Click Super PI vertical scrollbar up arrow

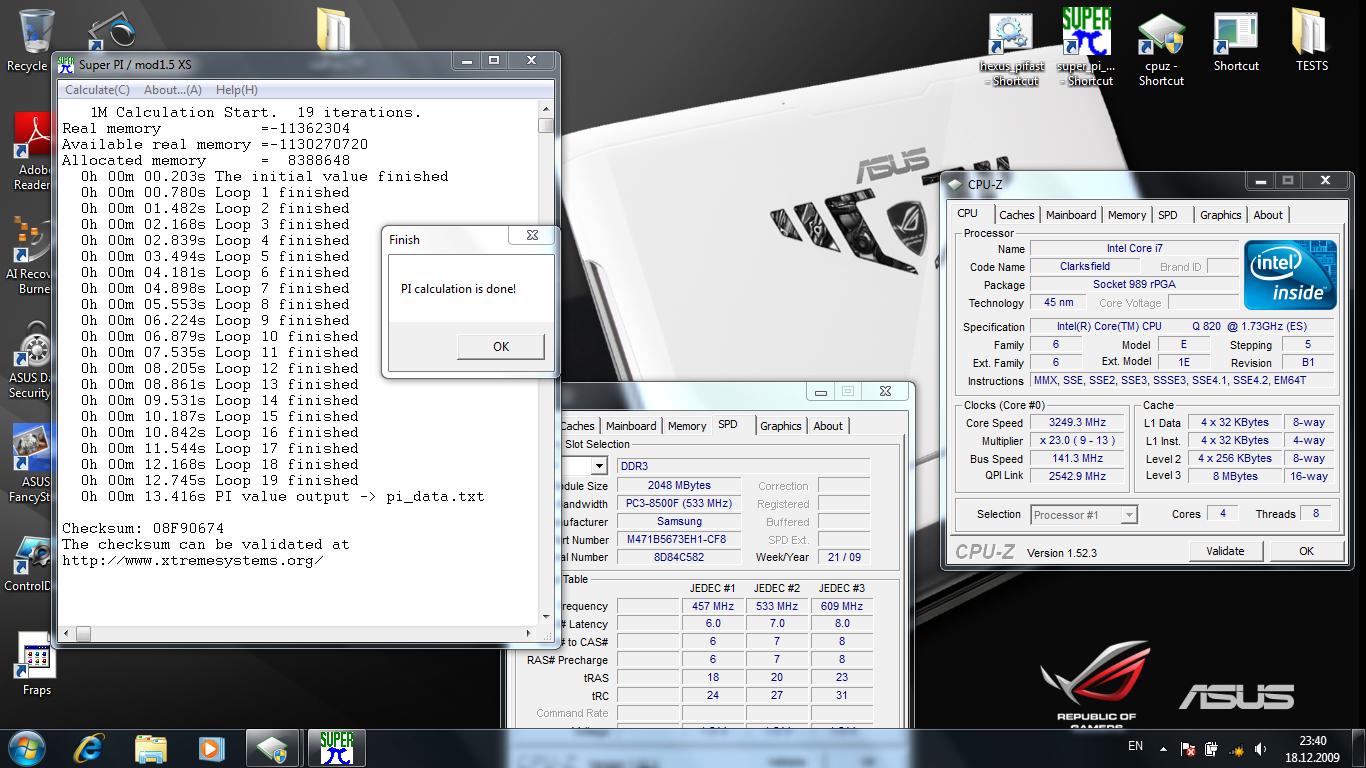546,109
